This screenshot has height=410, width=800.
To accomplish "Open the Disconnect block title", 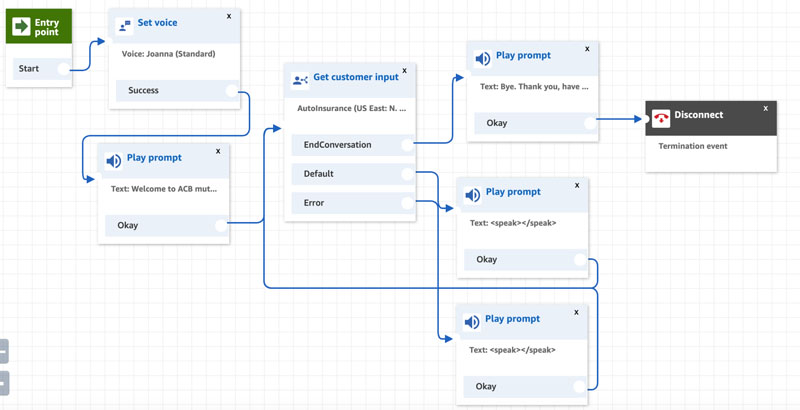I will click(x=698, y=115).
